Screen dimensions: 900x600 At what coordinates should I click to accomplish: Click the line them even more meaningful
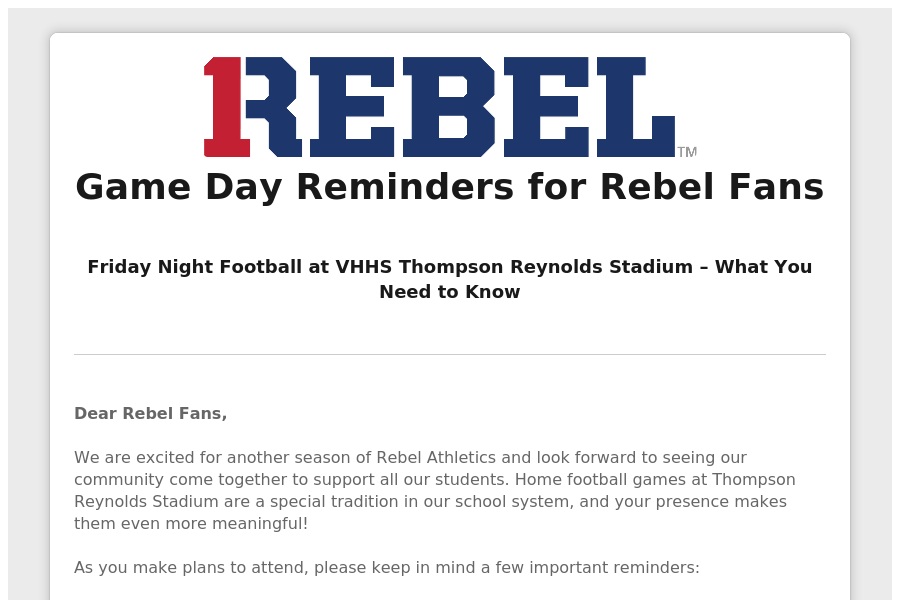pos(191,524)
